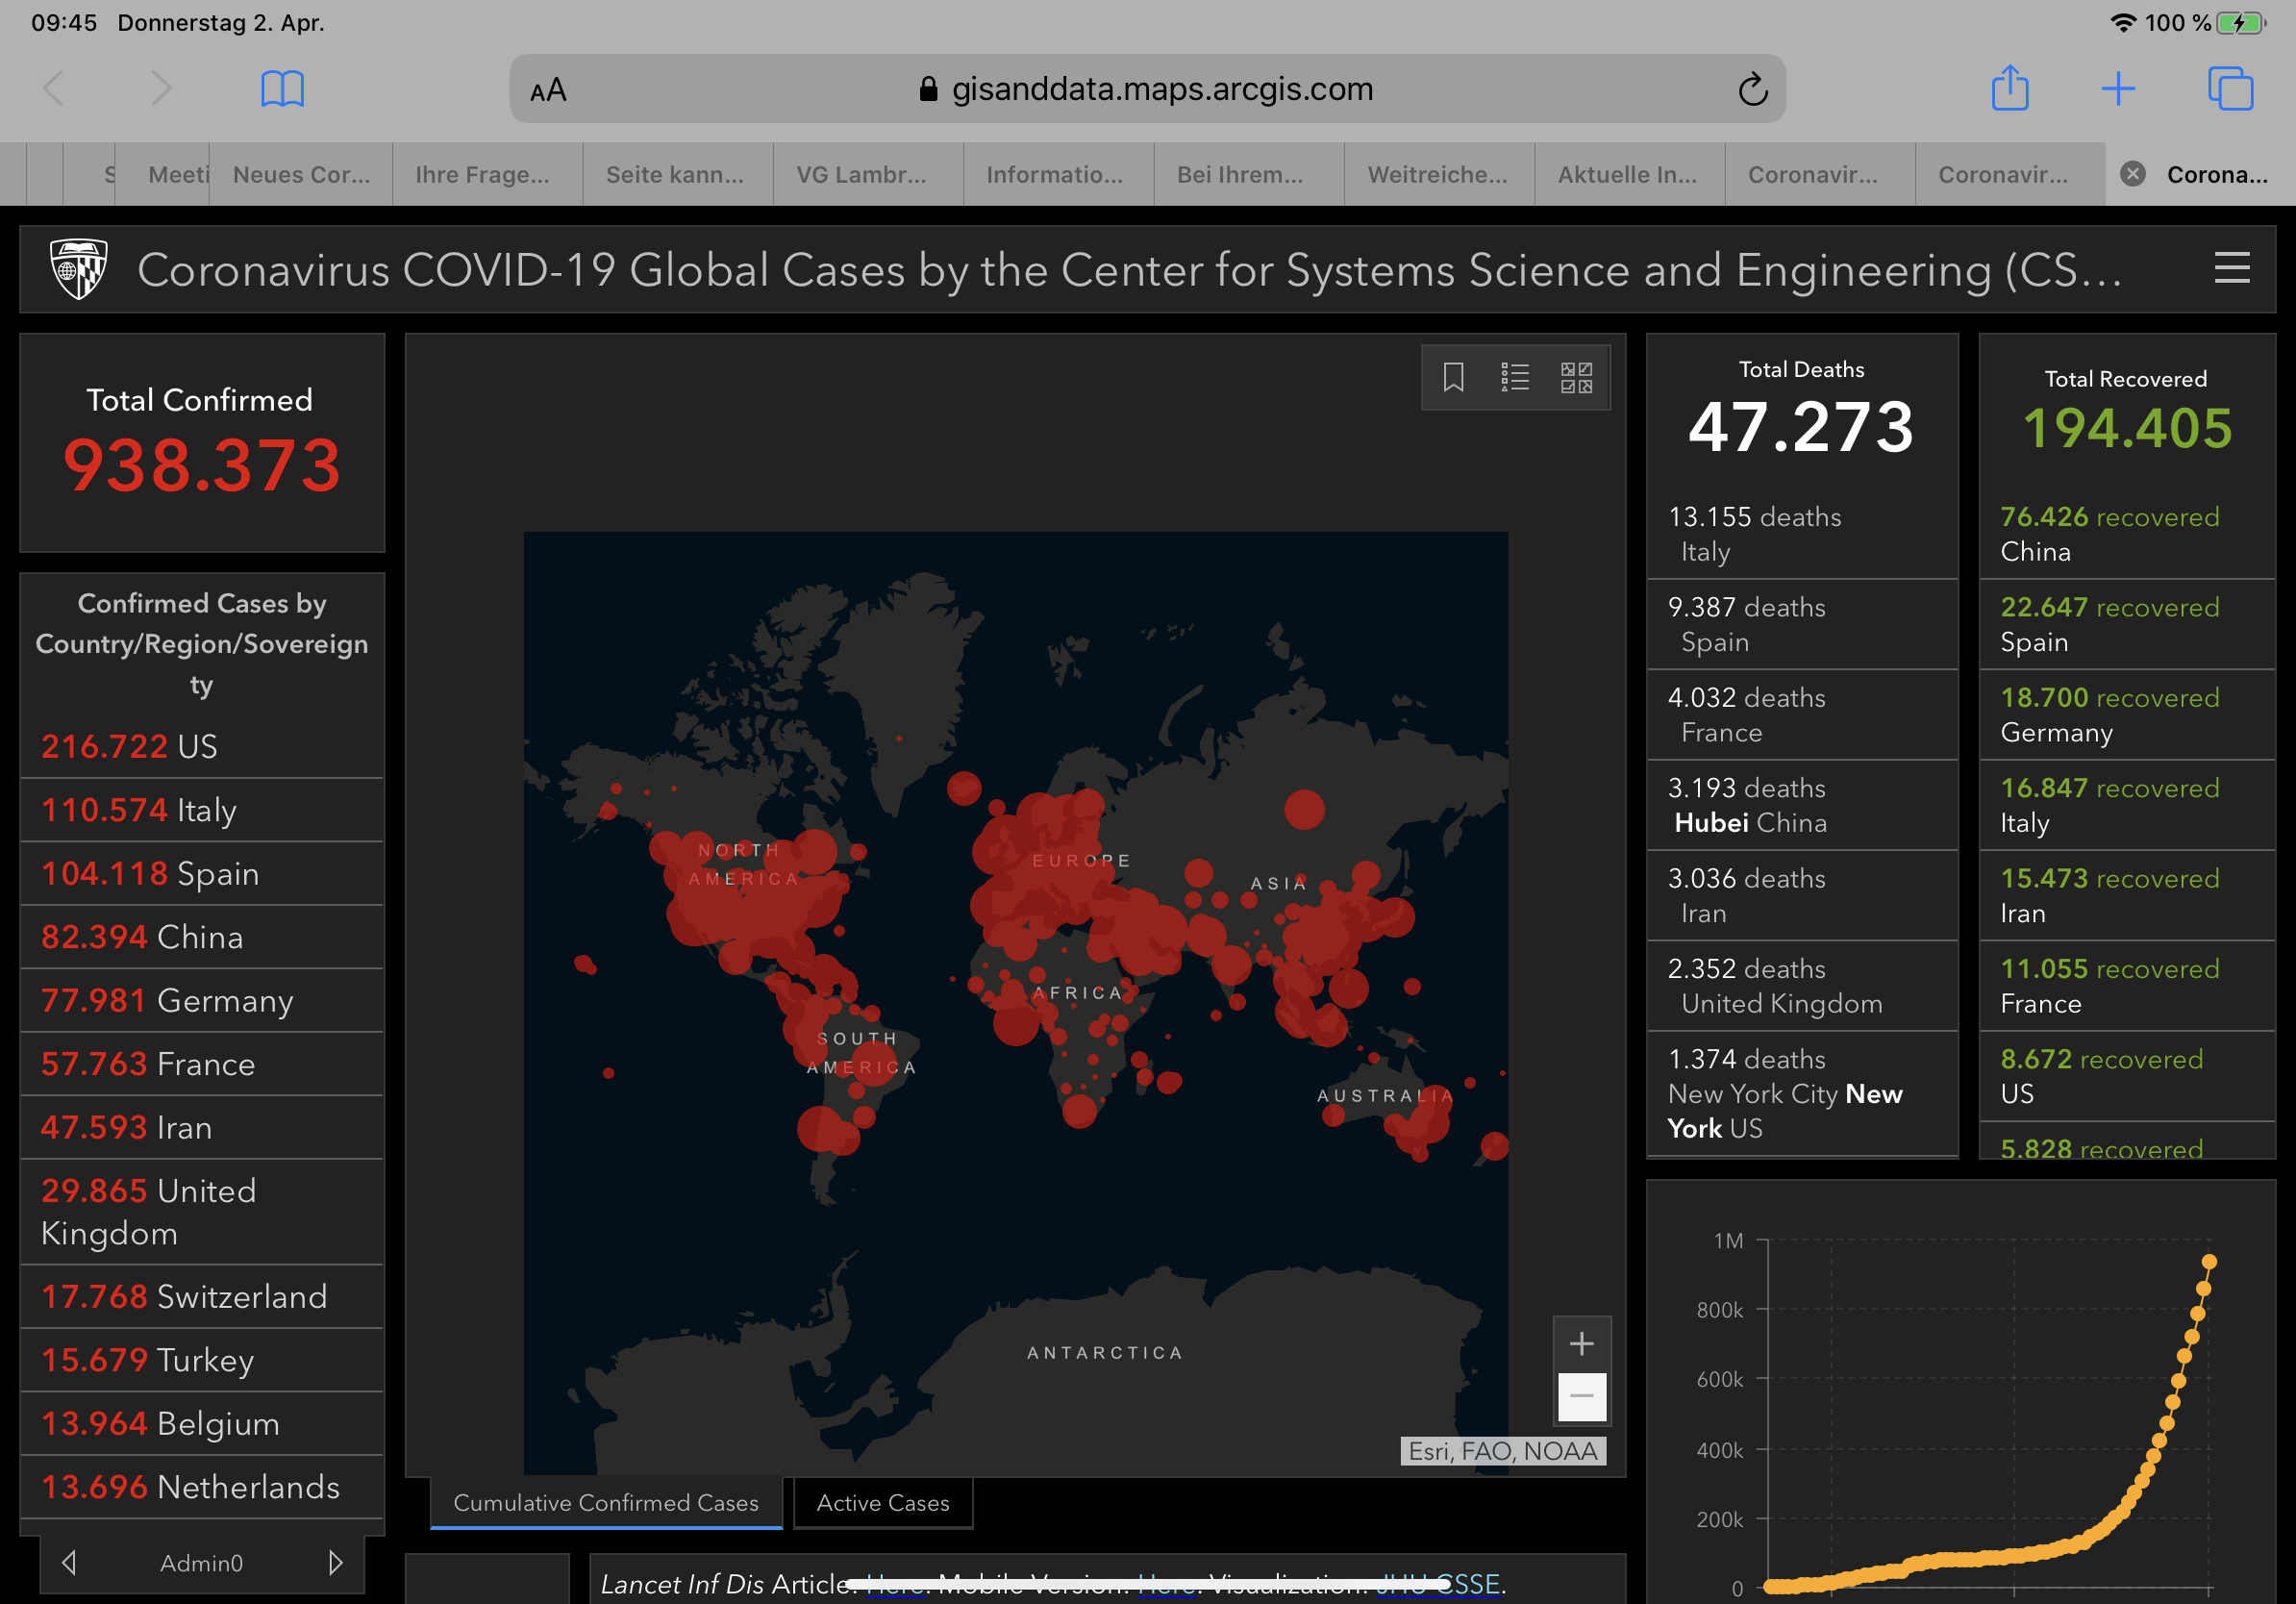Tap the Safari share icon
This screenshot has height=1604, width=2296.
tap(2009, 88)
